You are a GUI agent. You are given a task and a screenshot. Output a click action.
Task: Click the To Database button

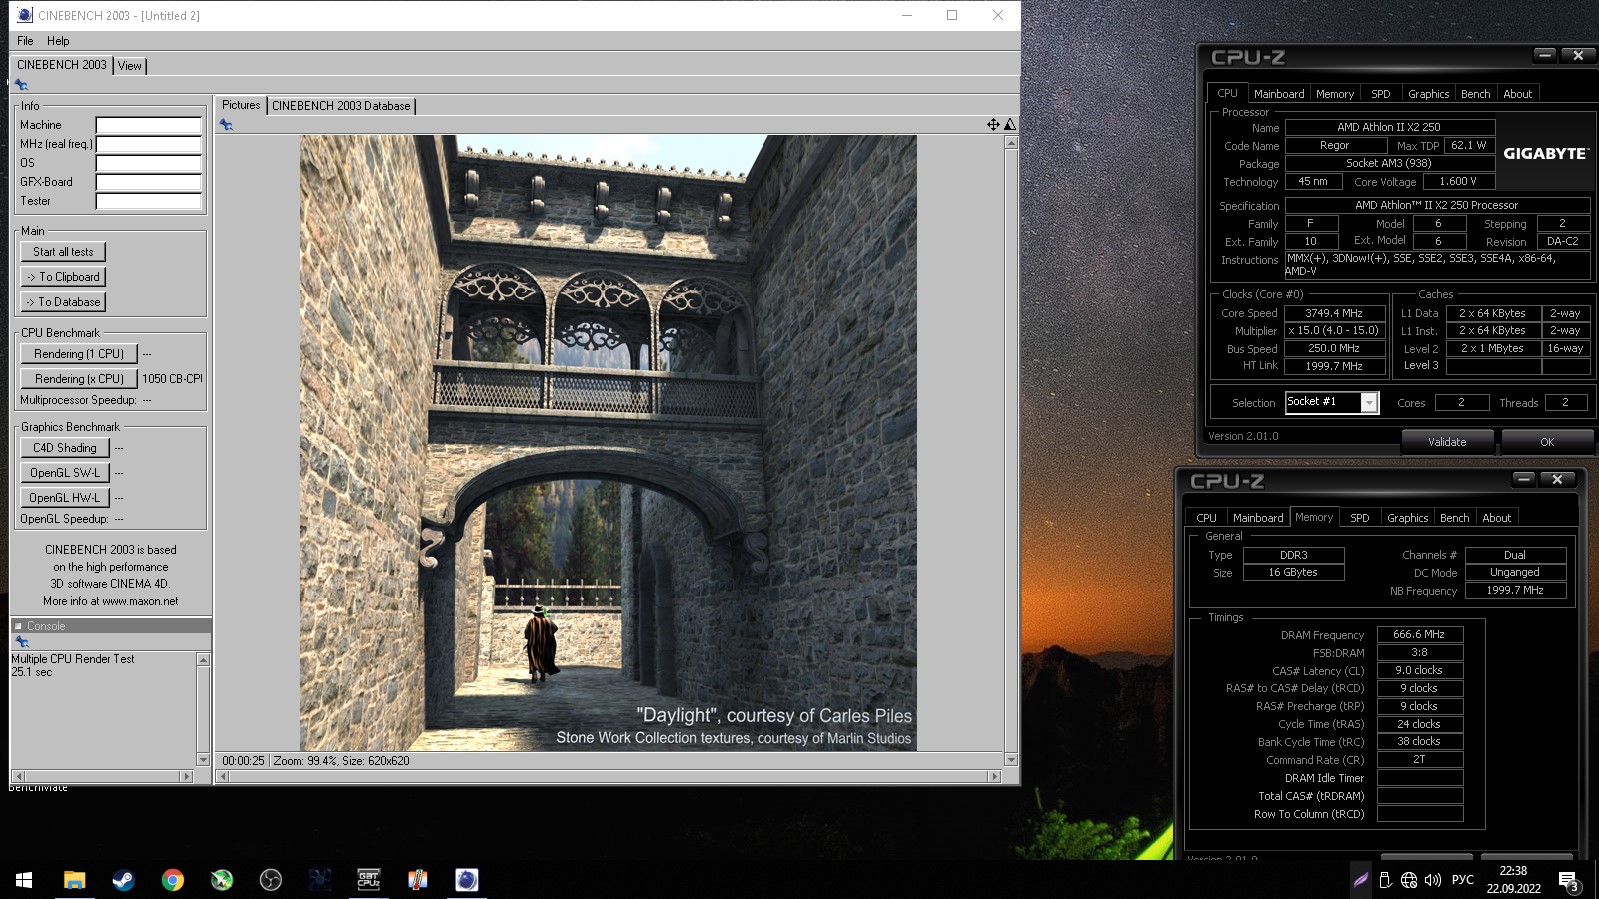pos(63,302)
